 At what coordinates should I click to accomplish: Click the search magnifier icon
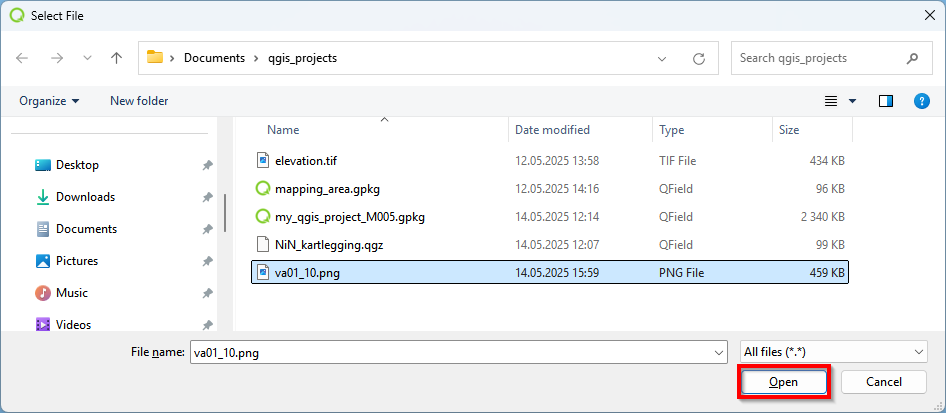[912, 58]
